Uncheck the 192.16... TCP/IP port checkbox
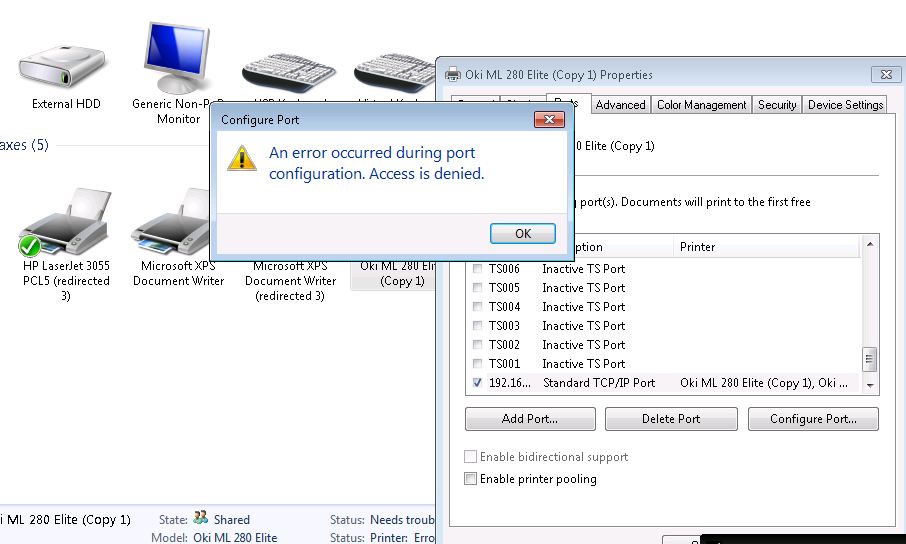 tap(477, 383)
